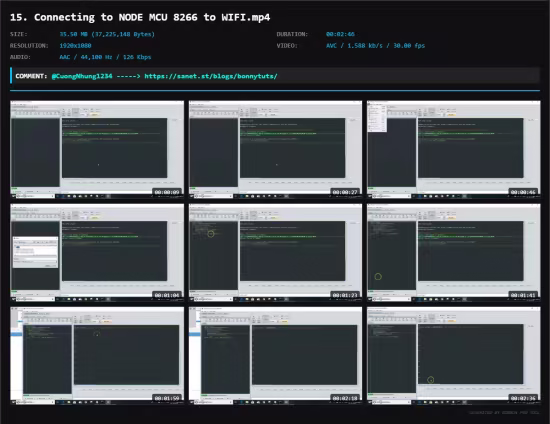Click the 'RESOLUTION:' label
The image size is (550, 424).
pyautogui.click(x=29, y=46)
